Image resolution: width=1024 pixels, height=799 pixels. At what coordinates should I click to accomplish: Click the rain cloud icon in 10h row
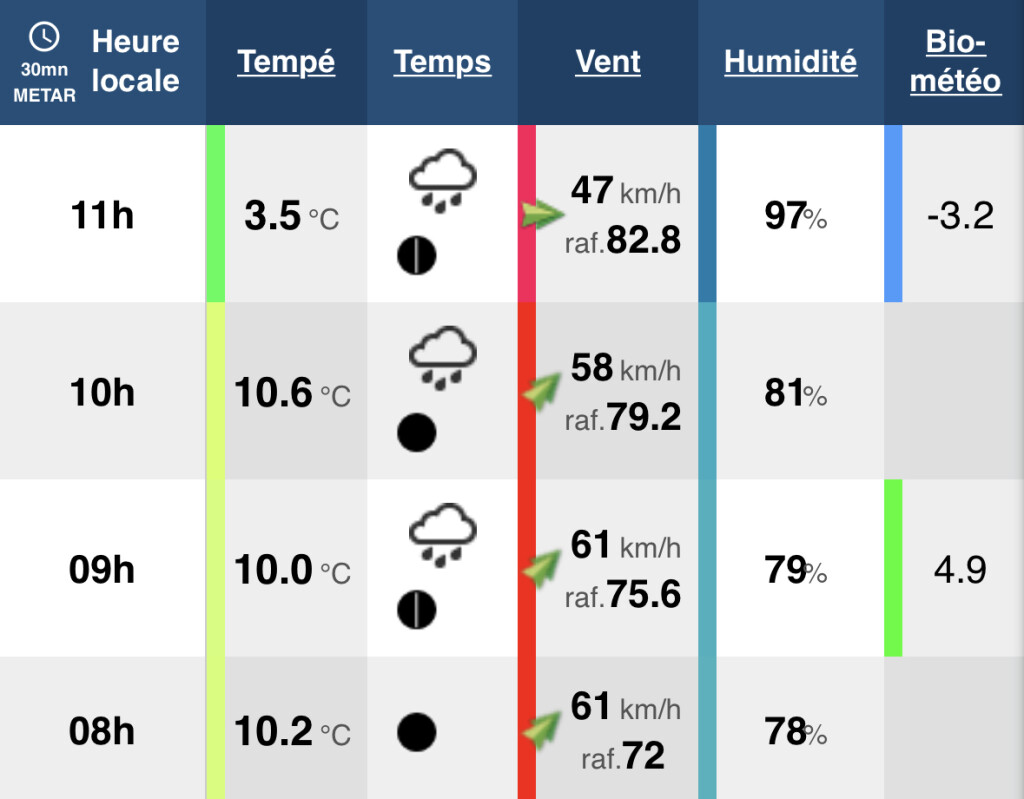click(x=443, y=358)
